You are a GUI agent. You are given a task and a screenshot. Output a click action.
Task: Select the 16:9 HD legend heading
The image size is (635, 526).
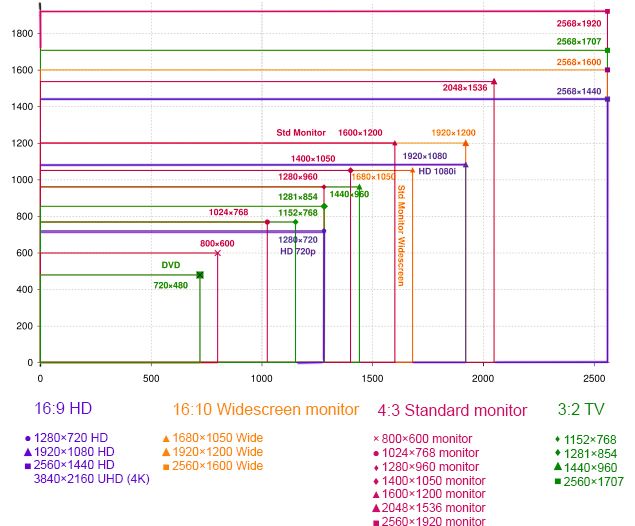tap(56, 409)
